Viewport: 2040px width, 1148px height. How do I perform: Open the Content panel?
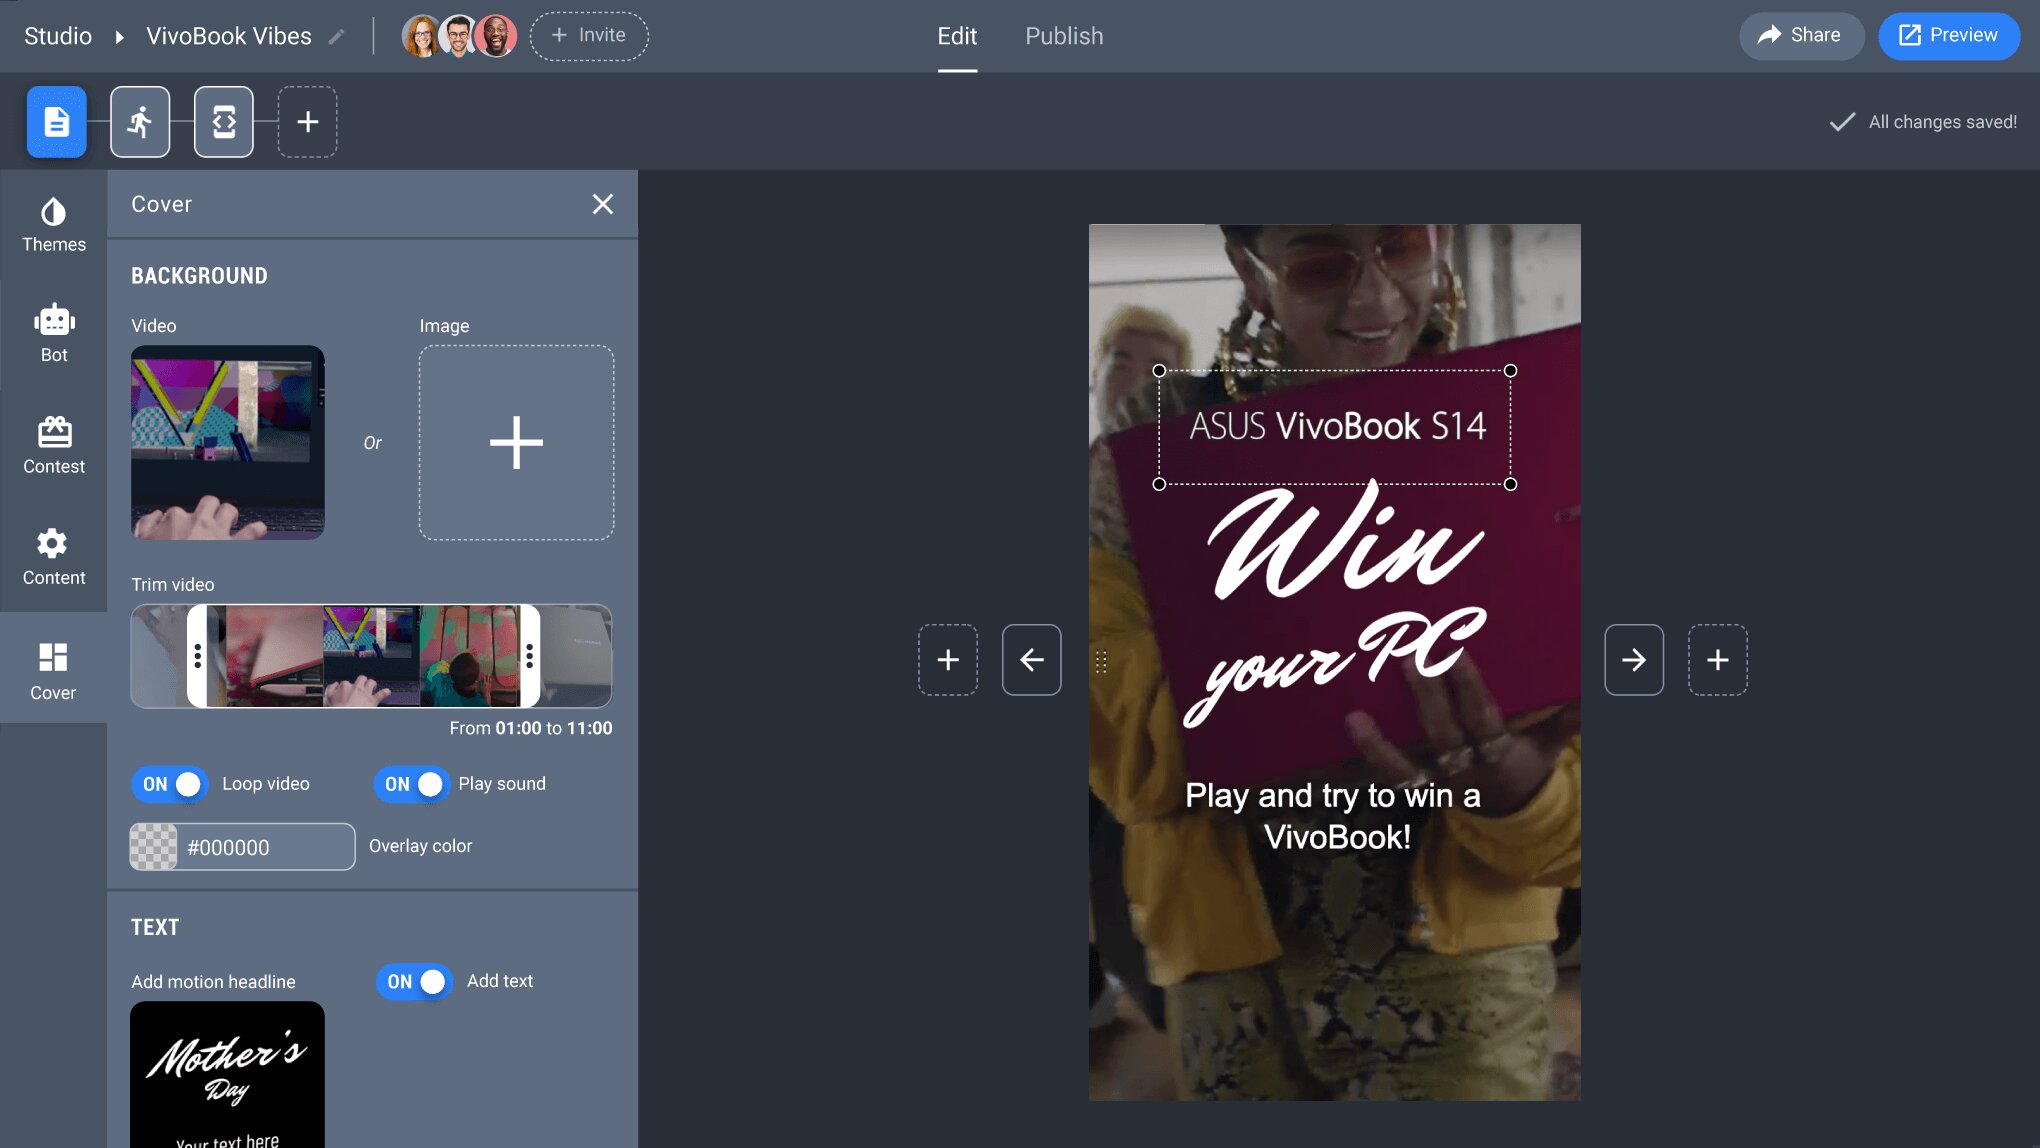pyautogui.click(x=53, y=558)
